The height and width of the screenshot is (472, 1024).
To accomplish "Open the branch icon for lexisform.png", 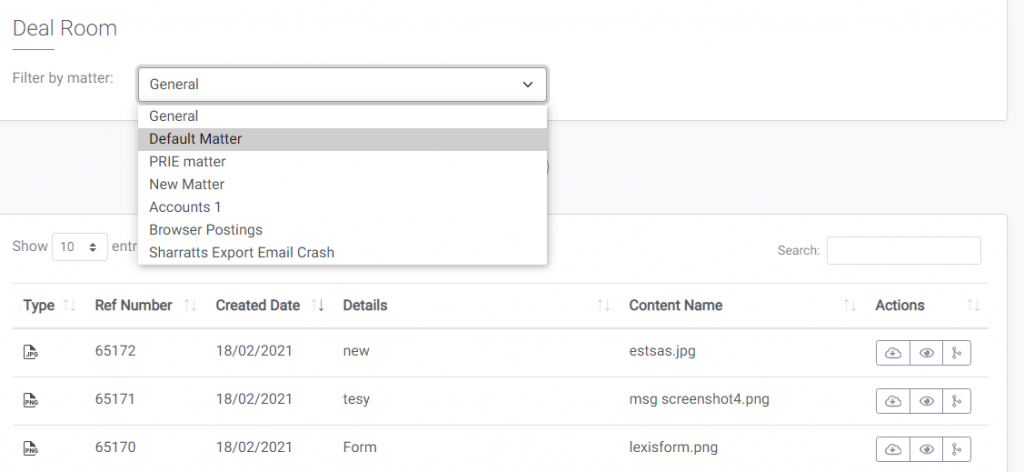I will [957, 449].
